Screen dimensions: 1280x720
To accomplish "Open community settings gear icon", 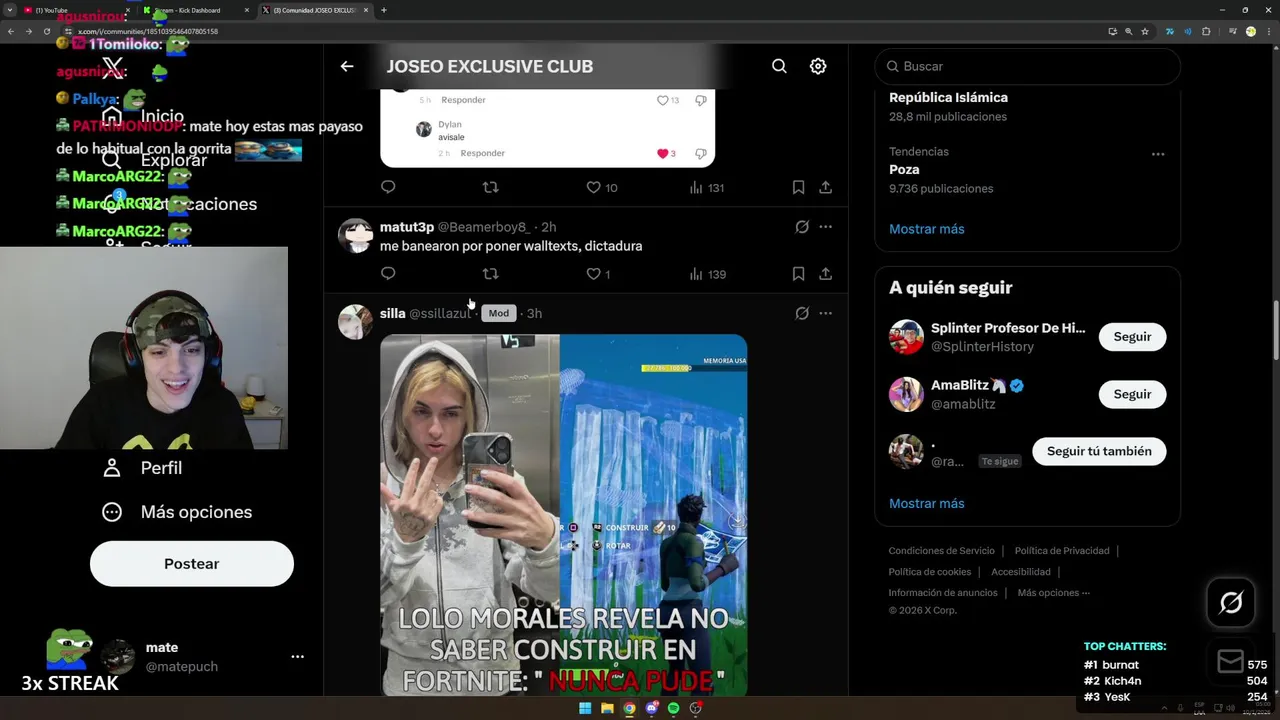I will [x=818, y=66].
